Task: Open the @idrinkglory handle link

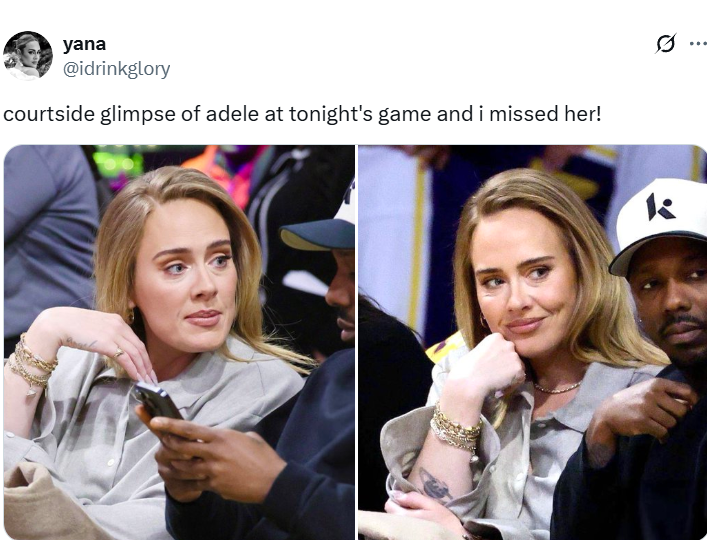Action: click(116, 69)
